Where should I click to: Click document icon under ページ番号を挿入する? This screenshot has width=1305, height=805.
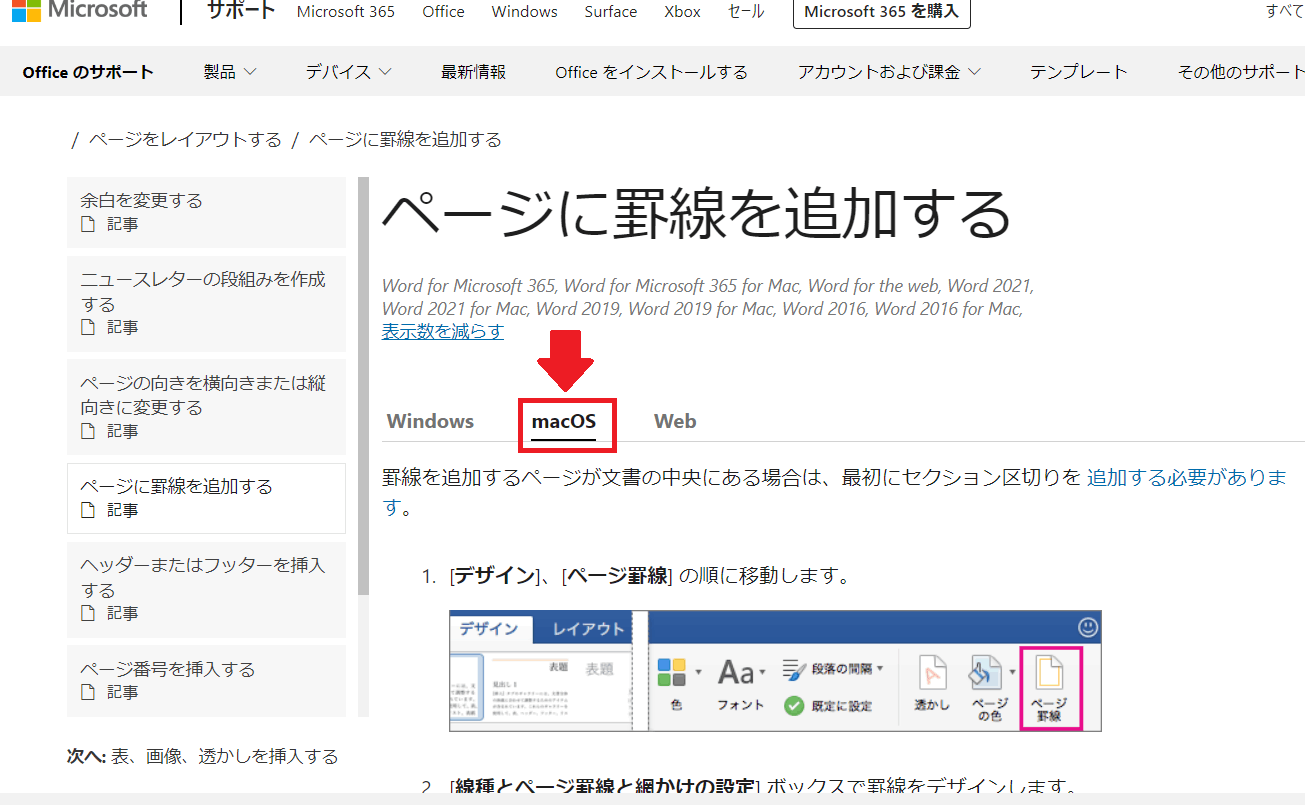[x=88, y=692]
